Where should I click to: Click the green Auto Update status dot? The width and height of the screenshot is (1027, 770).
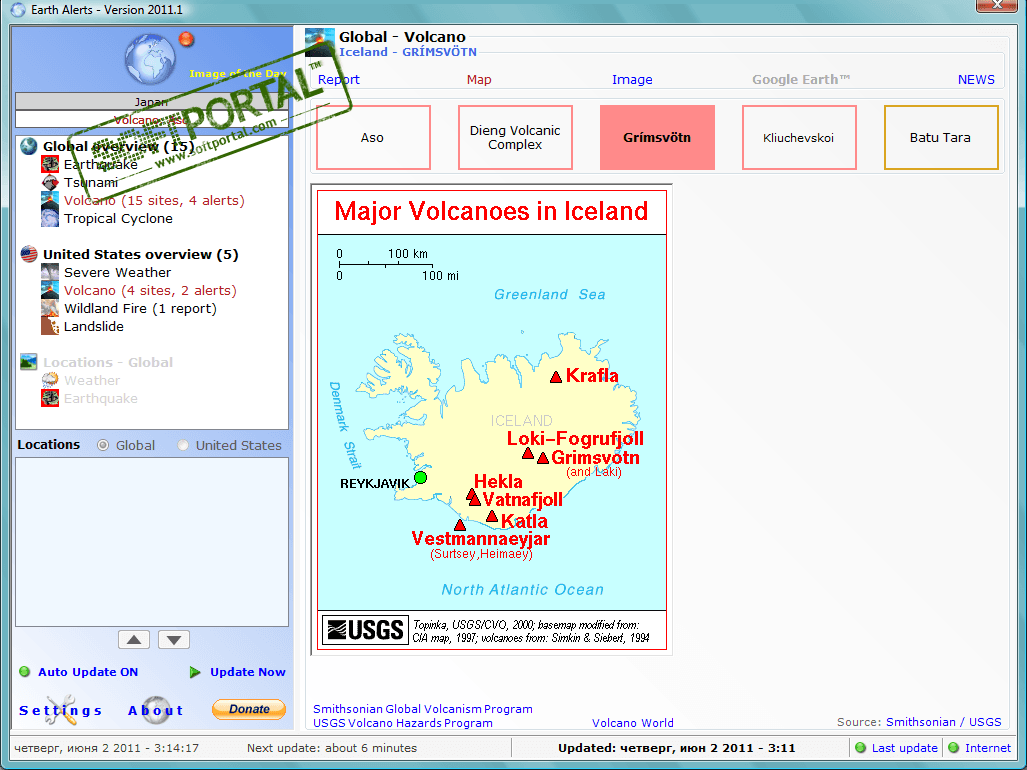(x=25, y=672)
